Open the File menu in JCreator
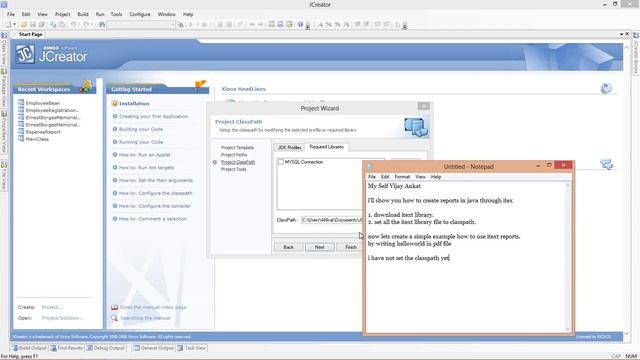 (11, 14)
